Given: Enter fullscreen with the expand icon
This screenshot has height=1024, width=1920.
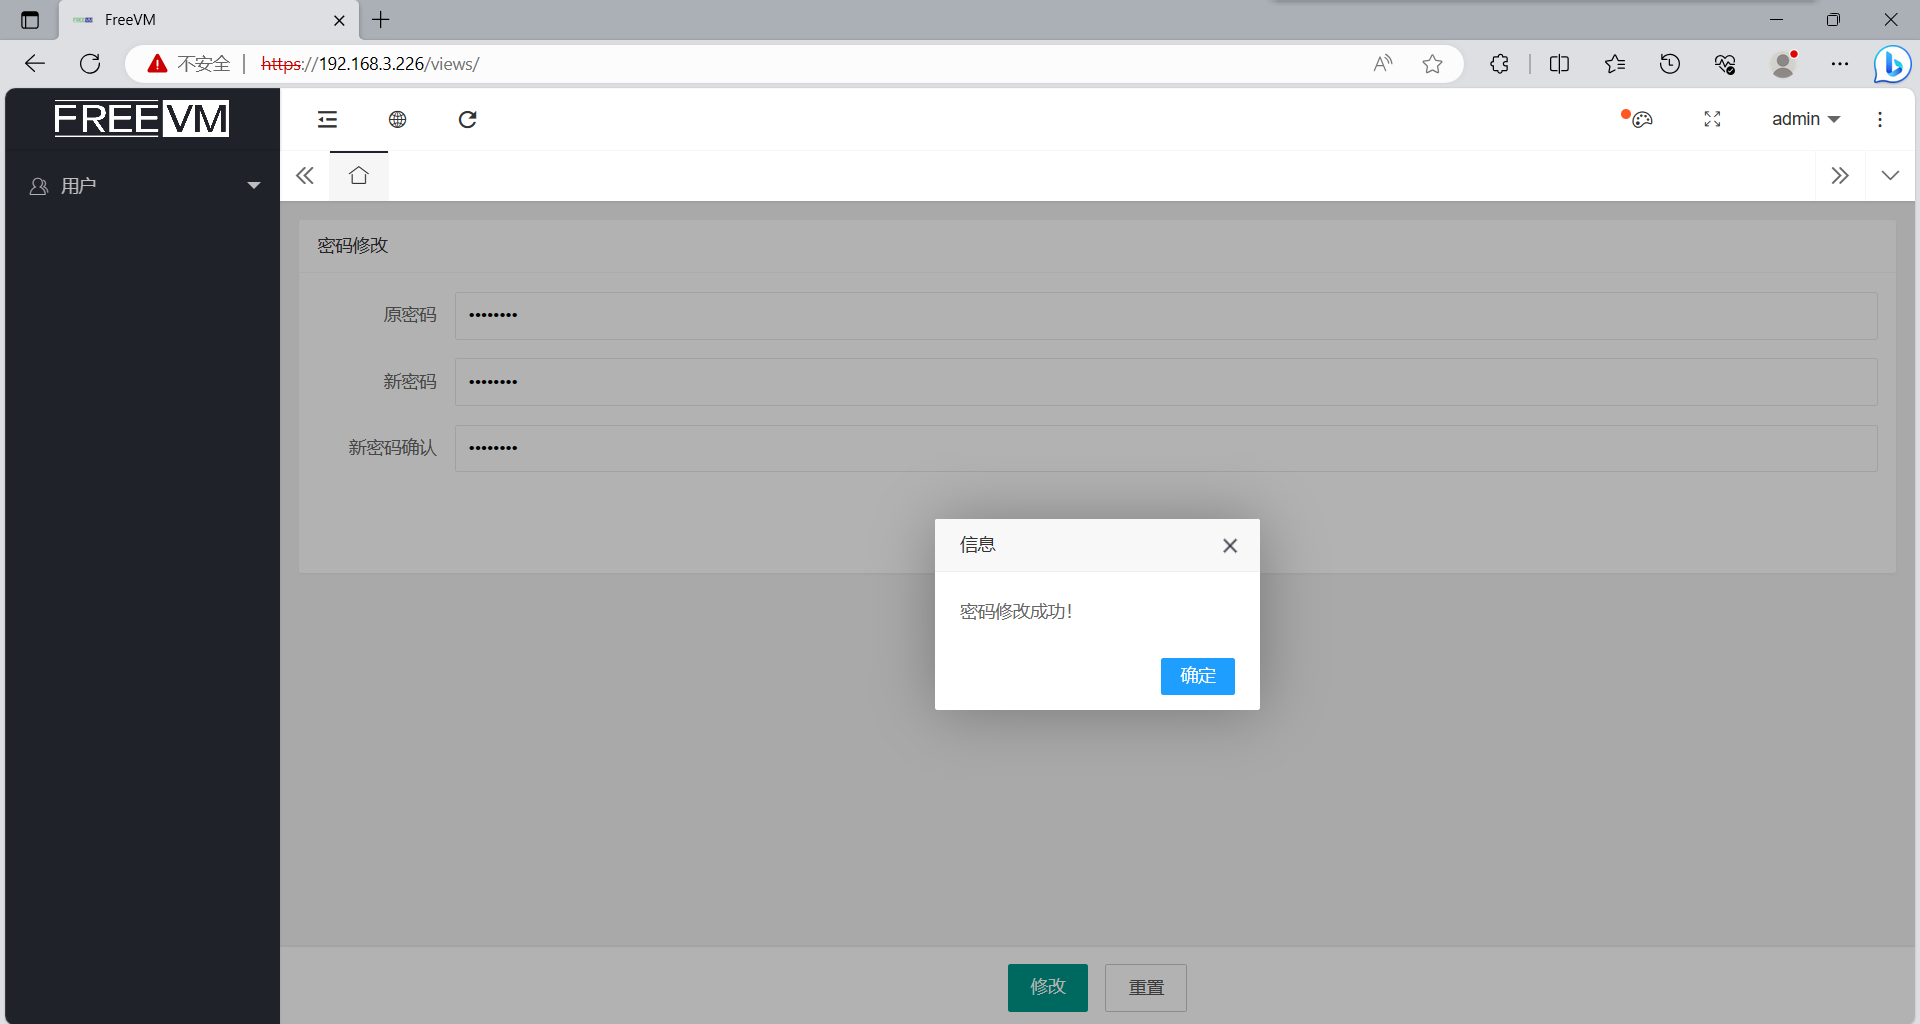Looking at the screenshot, I should pos(1711,119).
